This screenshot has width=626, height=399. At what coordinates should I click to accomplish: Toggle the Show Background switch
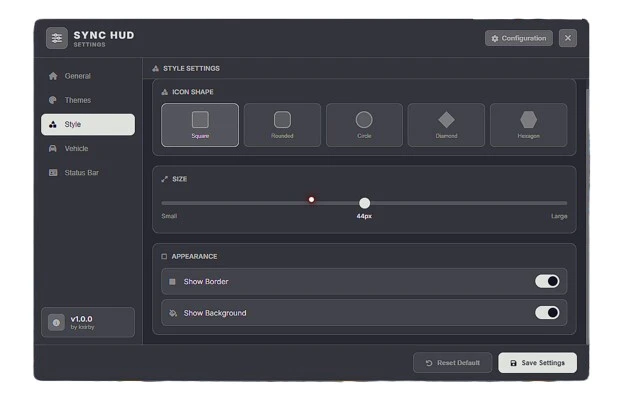click(547, 312)
